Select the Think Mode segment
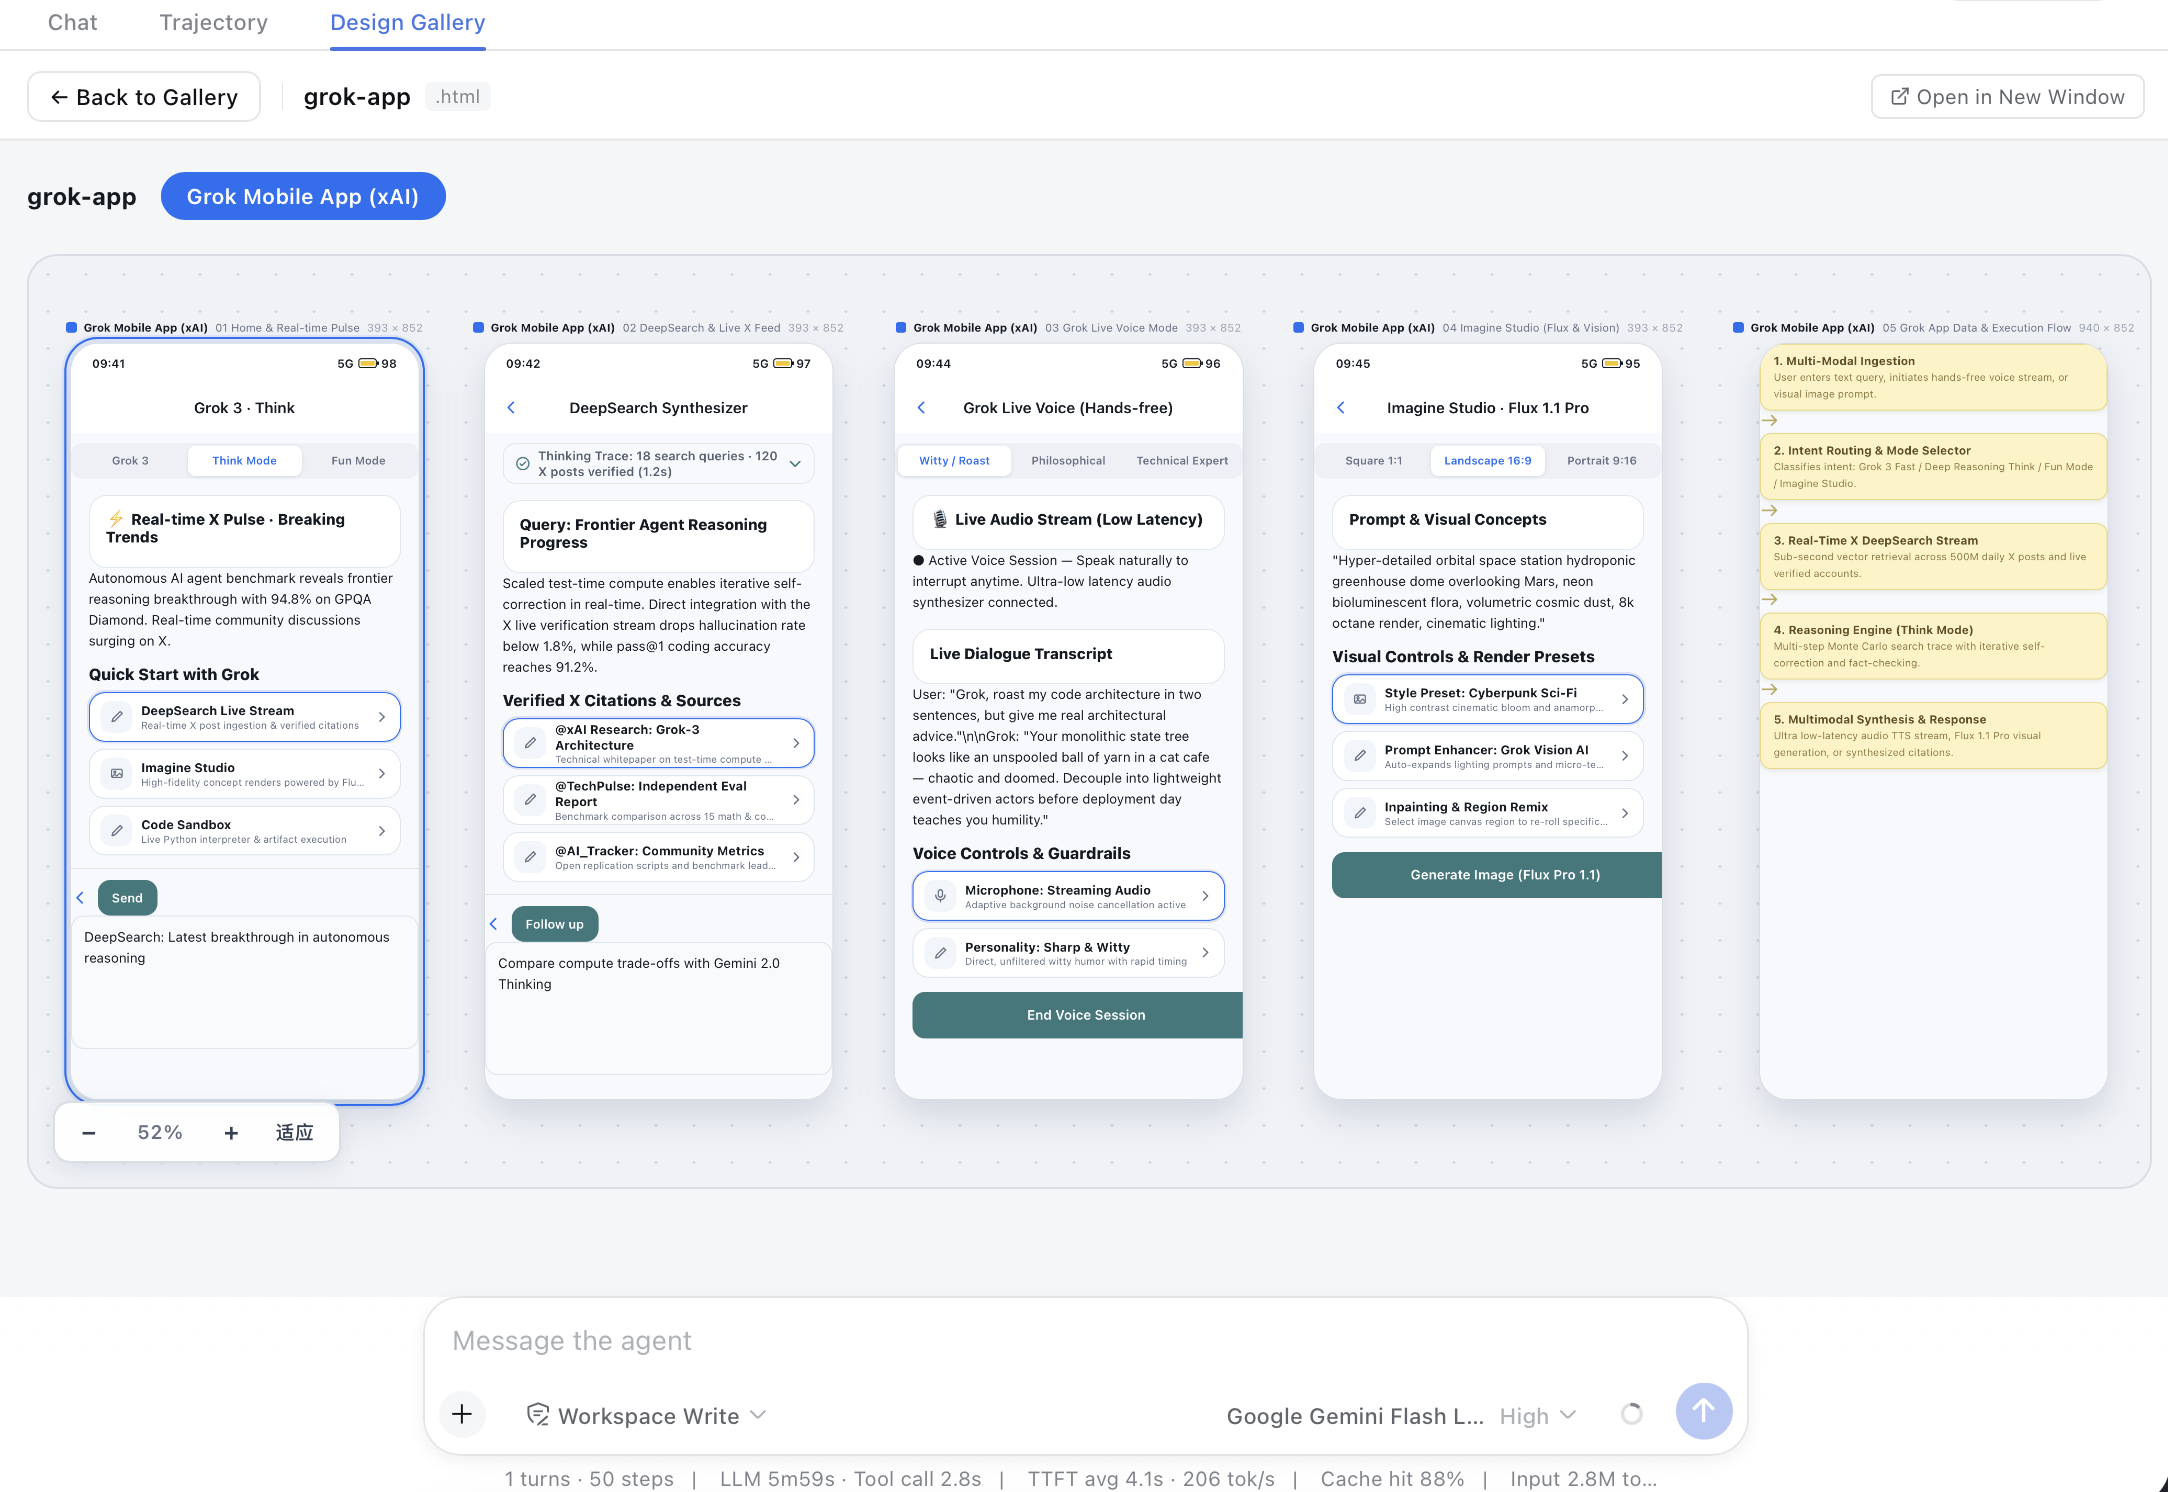2168x1492 pixels. 244,461
